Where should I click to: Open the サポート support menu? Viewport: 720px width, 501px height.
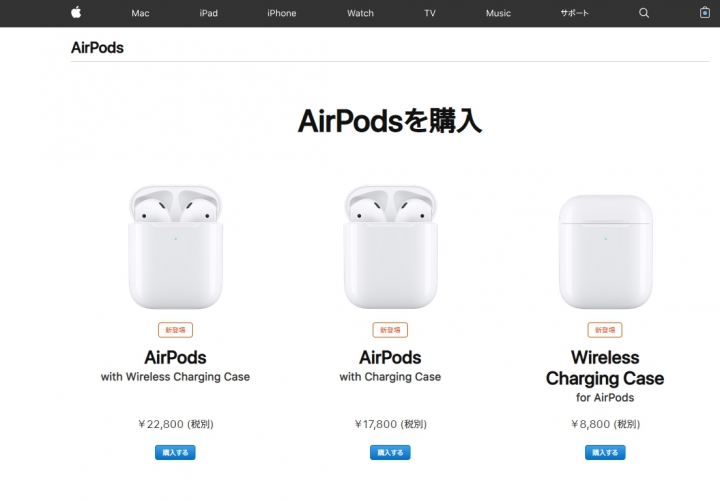(574, 13)
